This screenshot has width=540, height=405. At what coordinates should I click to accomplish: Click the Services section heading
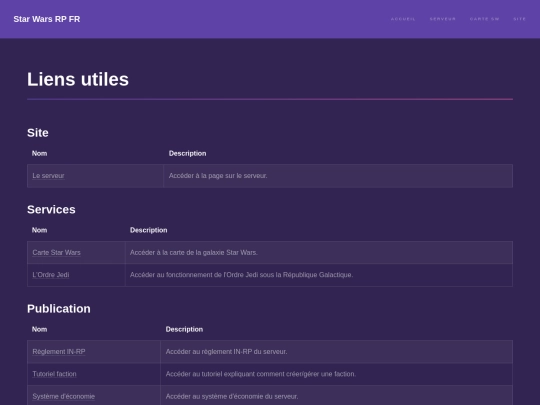(51, 209)
